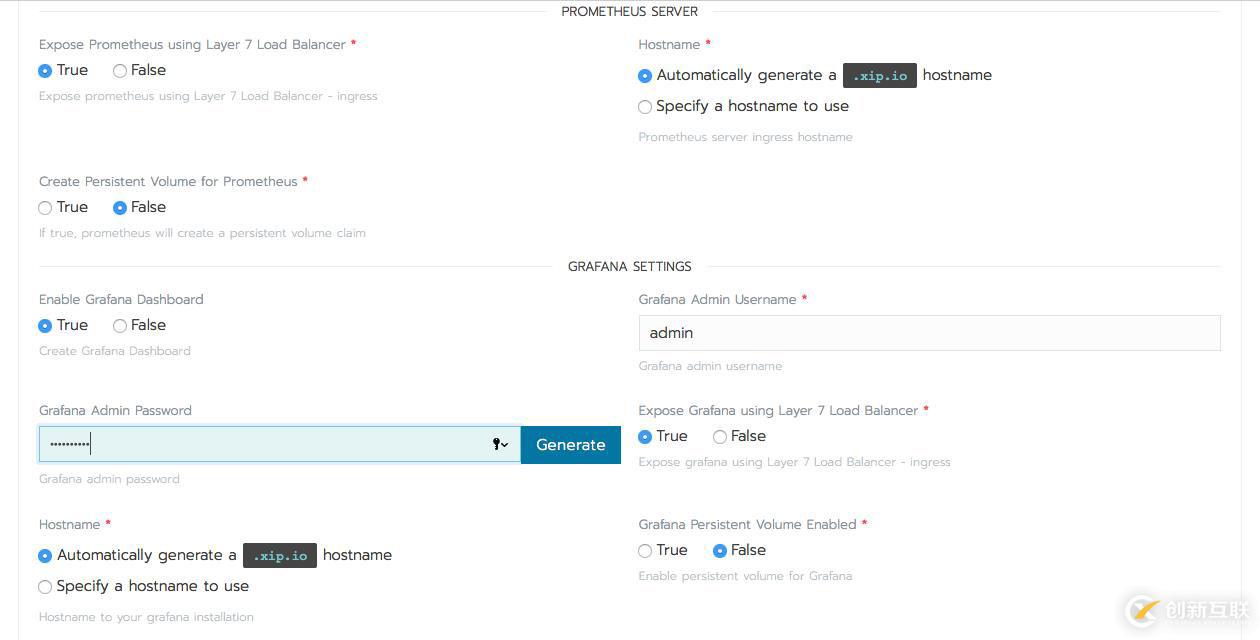Image resolution: width=1260 pixels, height=640 pixels.
Task: Choose Automatically generate hostname for Grafana
Action: click(x=45, y=556)
